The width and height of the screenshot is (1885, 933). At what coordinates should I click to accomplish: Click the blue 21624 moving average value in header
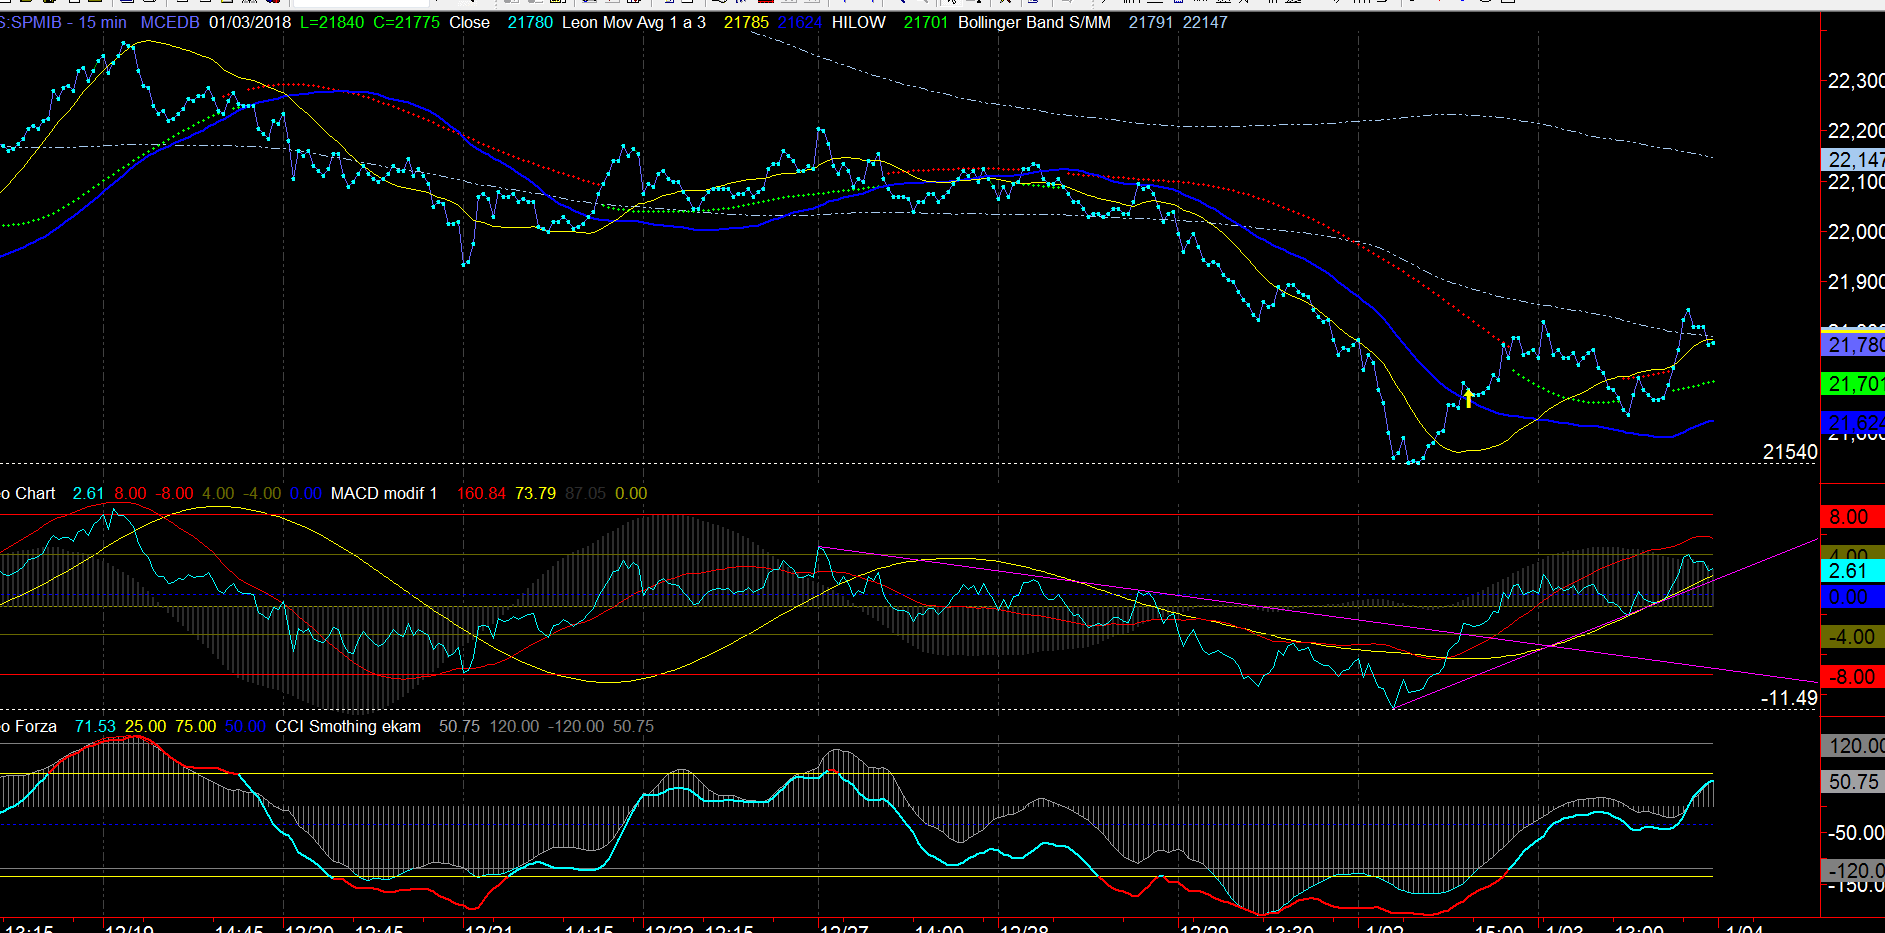click(x=800, y=22)
